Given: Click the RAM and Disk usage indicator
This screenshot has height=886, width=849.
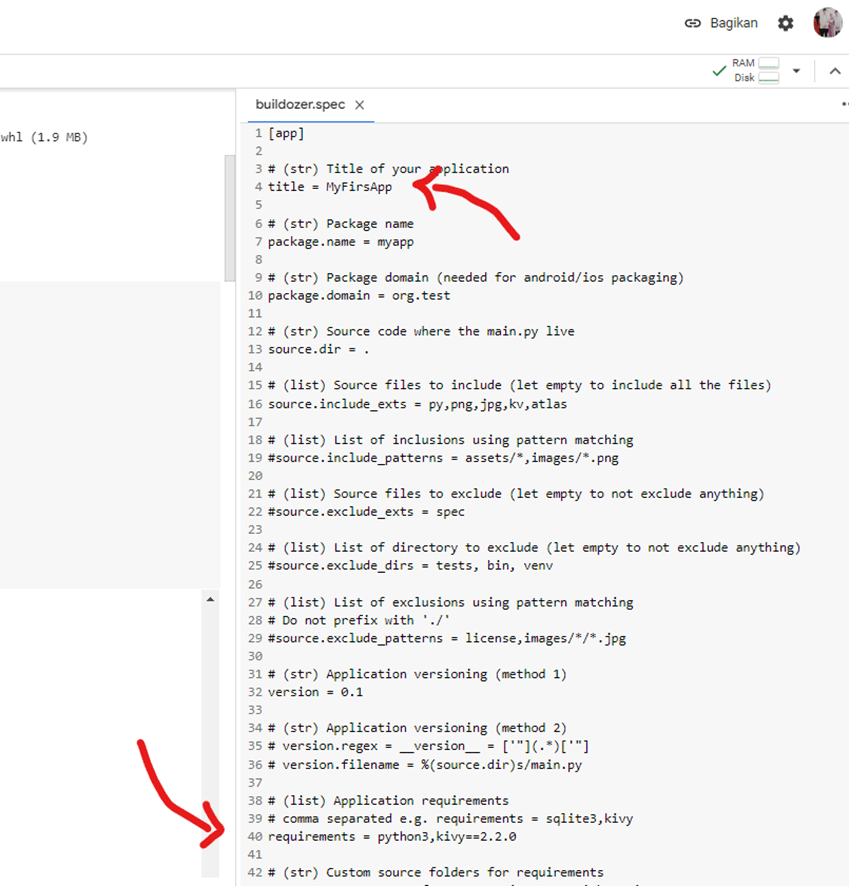Looking at the screenshot, I should click(x=756, y=71).
